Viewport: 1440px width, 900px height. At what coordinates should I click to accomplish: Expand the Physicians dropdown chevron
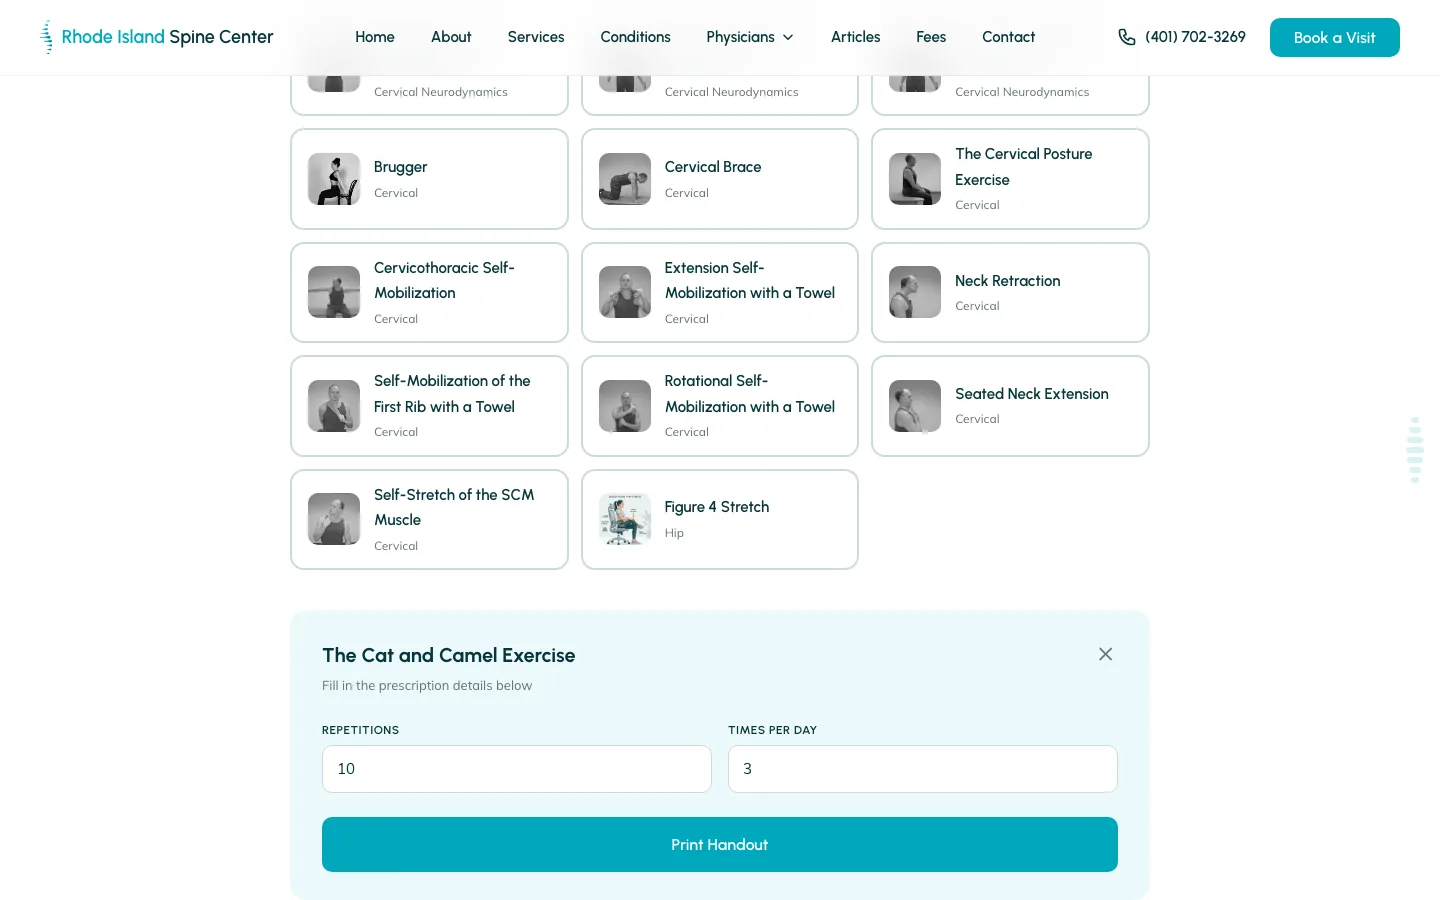(x=788, y=37)
